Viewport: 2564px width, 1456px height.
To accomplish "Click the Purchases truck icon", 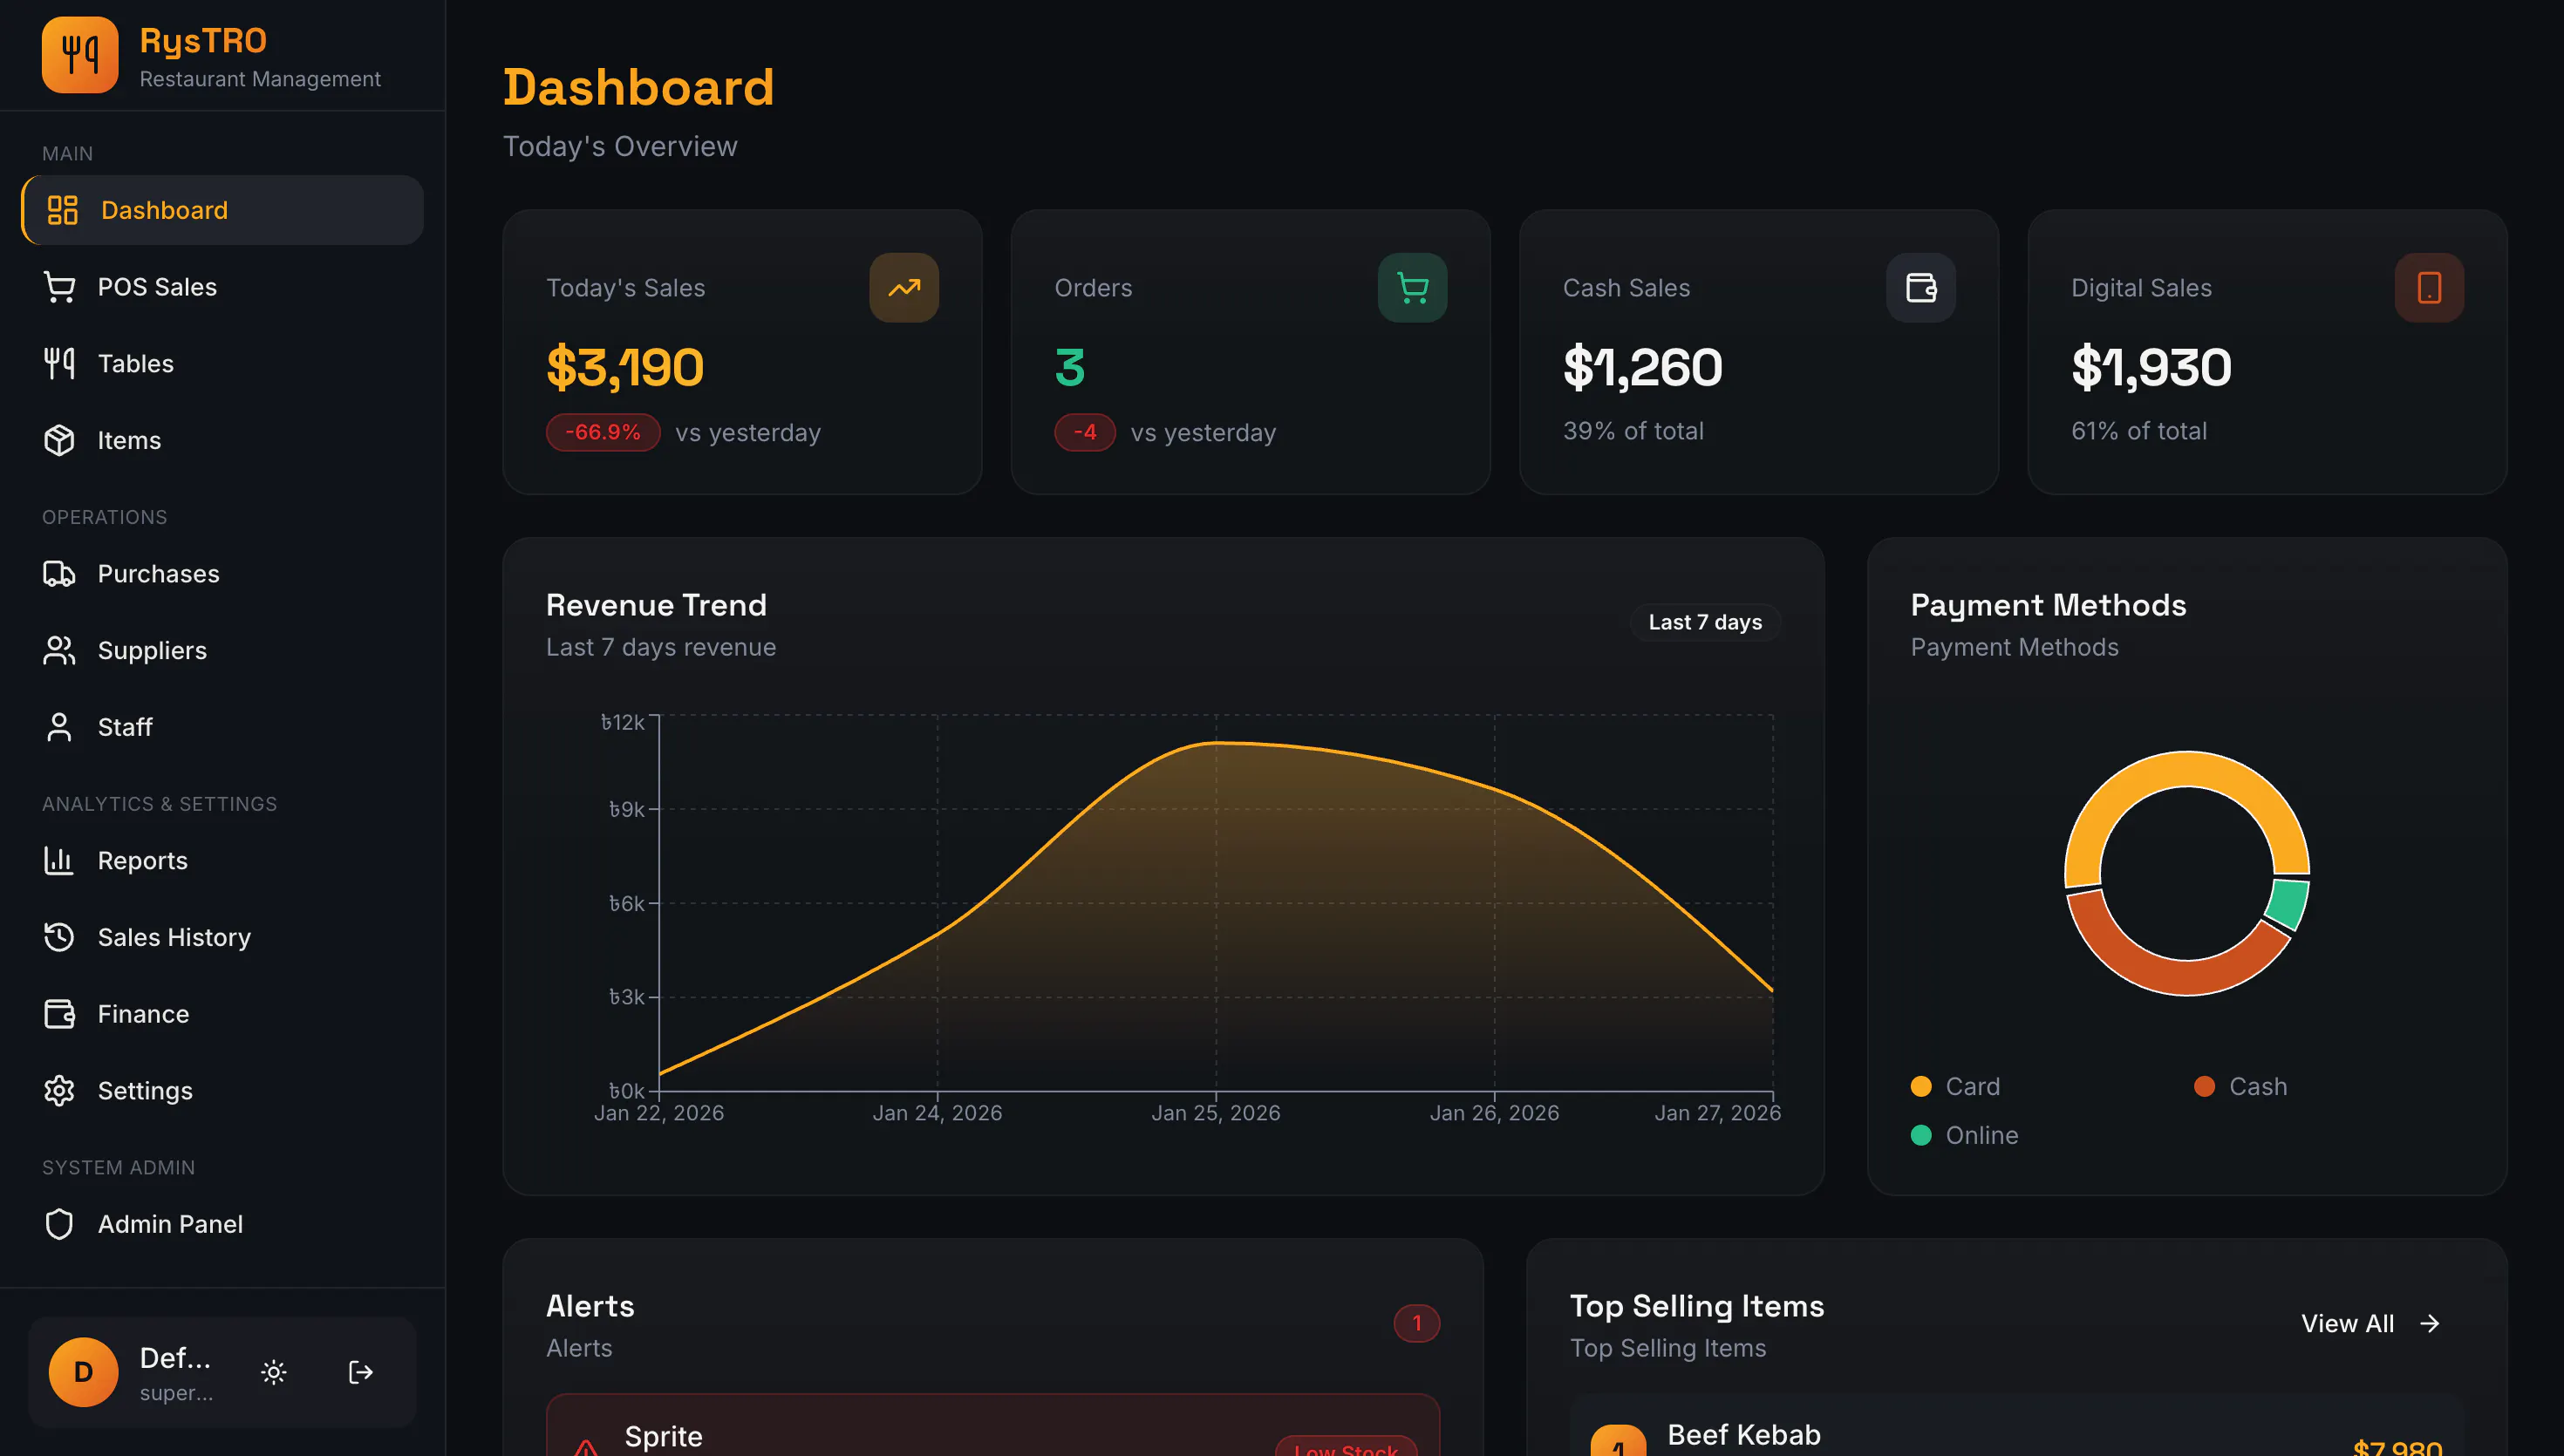I will pyautogui.click(x=59, y=574).
